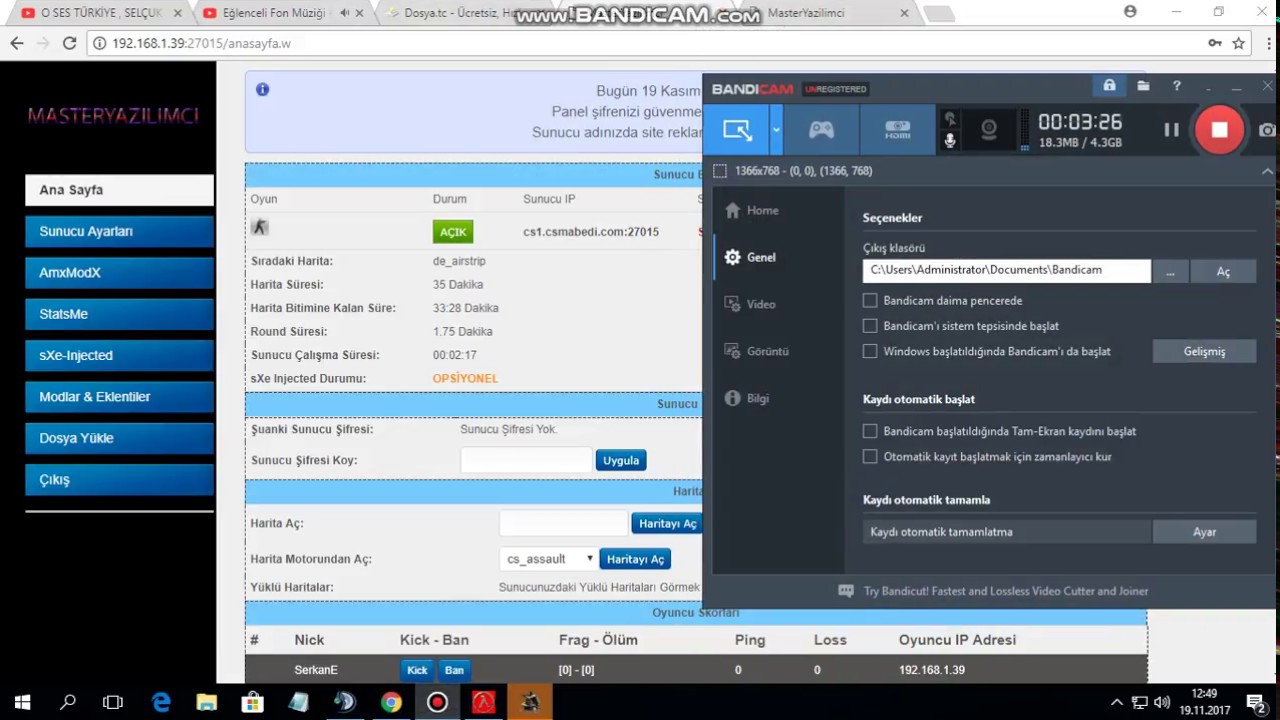Viewport: 1280px width, 720px height.
Task: Go back in the browser
Action: [17, 43]
